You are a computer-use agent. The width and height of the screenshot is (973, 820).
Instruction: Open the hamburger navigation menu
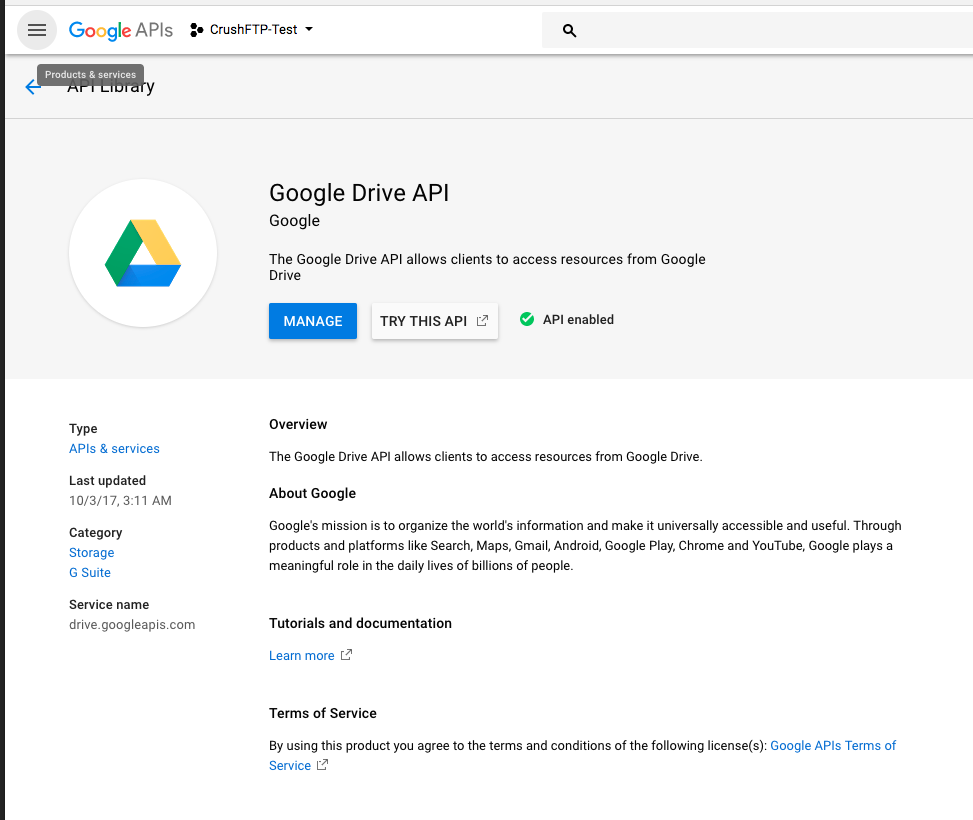pos(37,30)
